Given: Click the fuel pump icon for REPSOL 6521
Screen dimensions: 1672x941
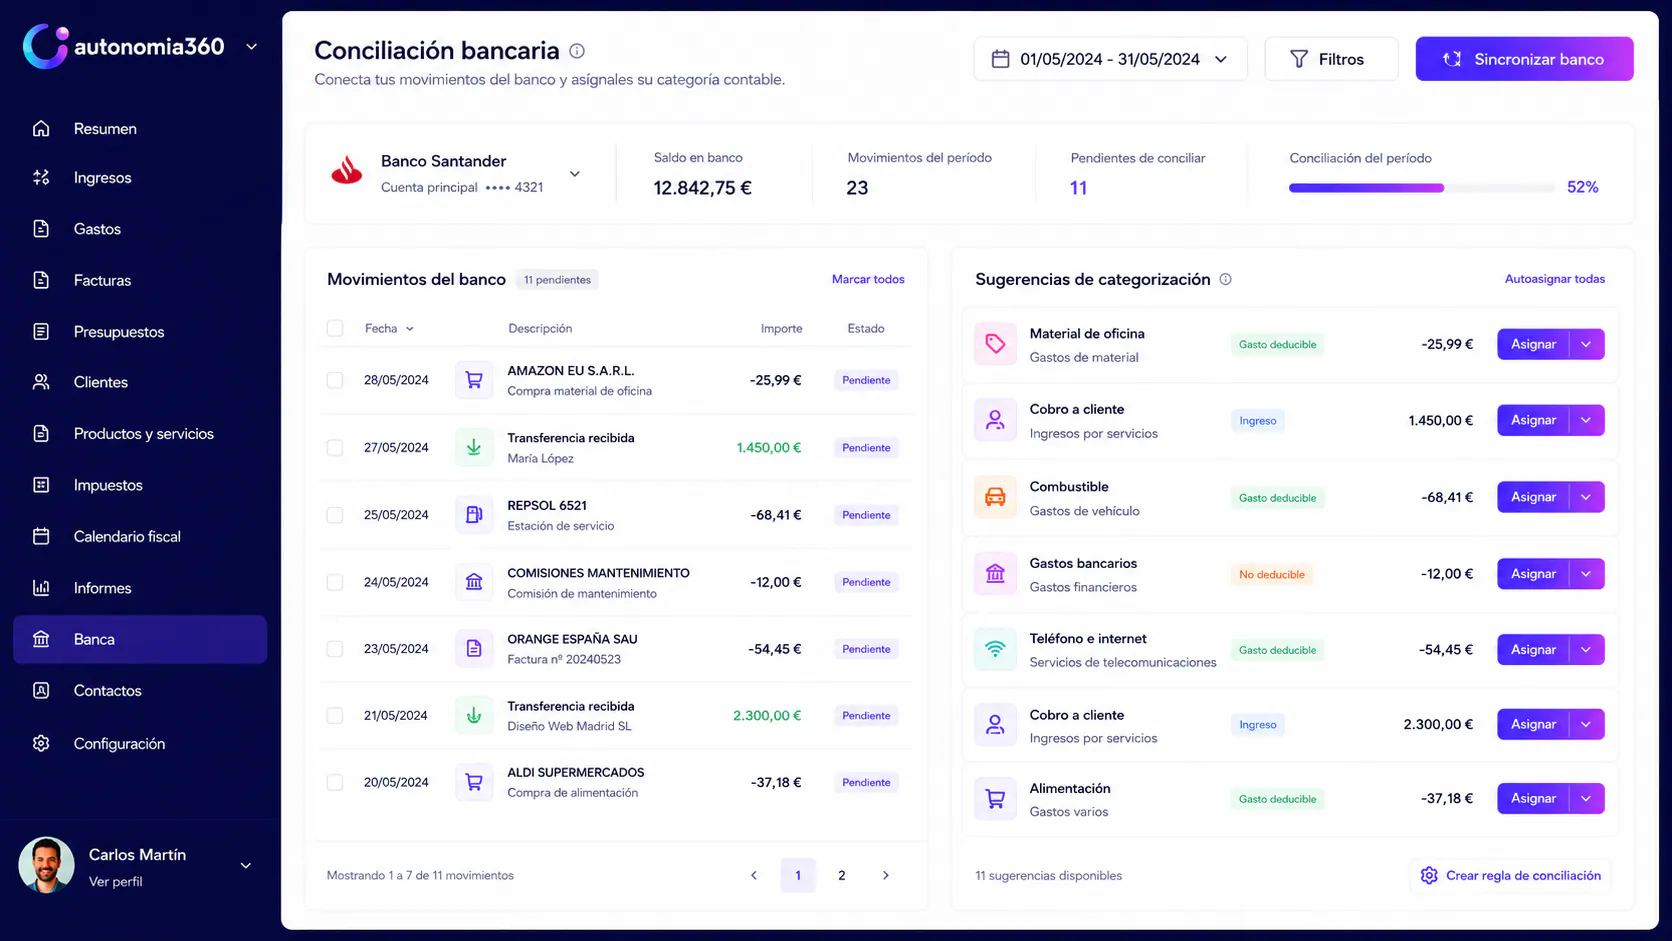Looking at the screenshot, I should coord(474,514).
